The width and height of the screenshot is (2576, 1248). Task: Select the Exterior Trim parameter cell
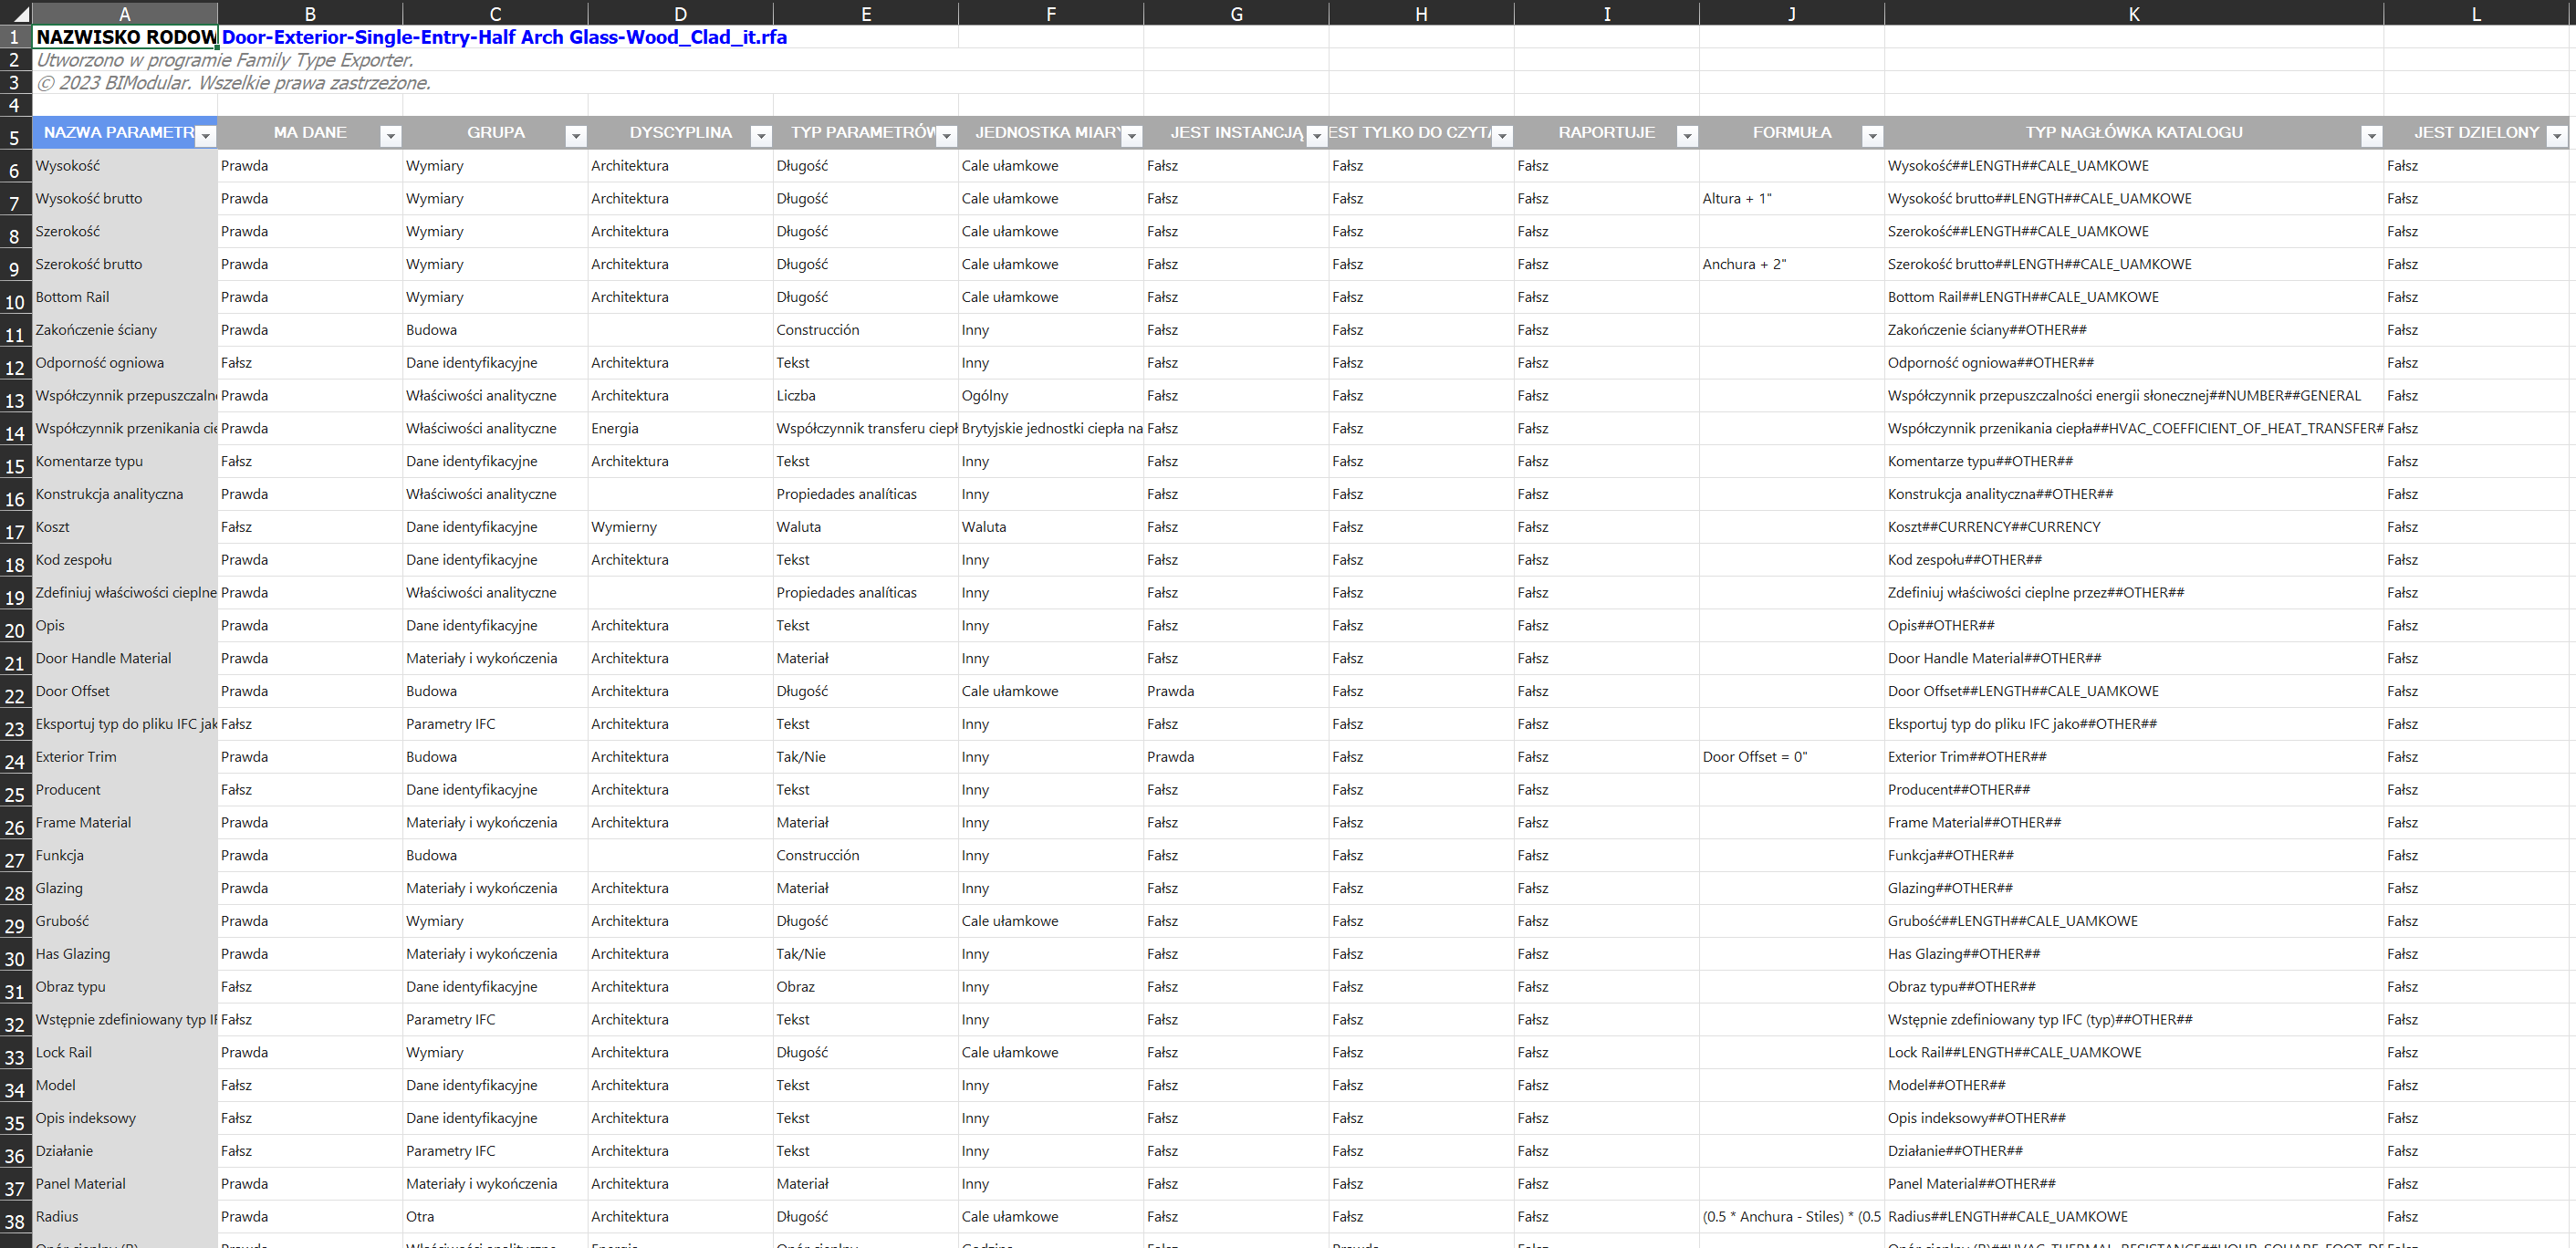point(77,757)
